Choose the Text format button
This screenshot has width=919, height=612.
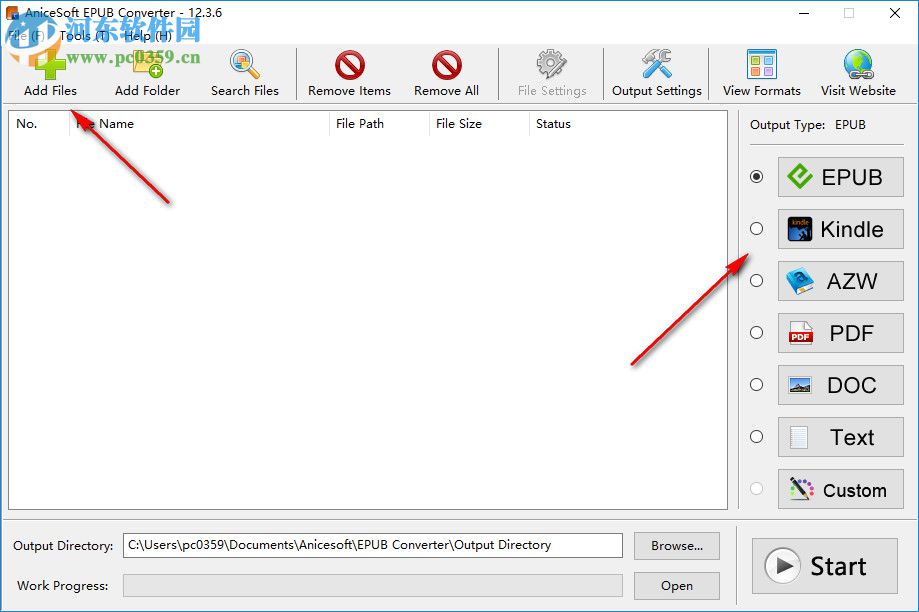pos(840,437)
